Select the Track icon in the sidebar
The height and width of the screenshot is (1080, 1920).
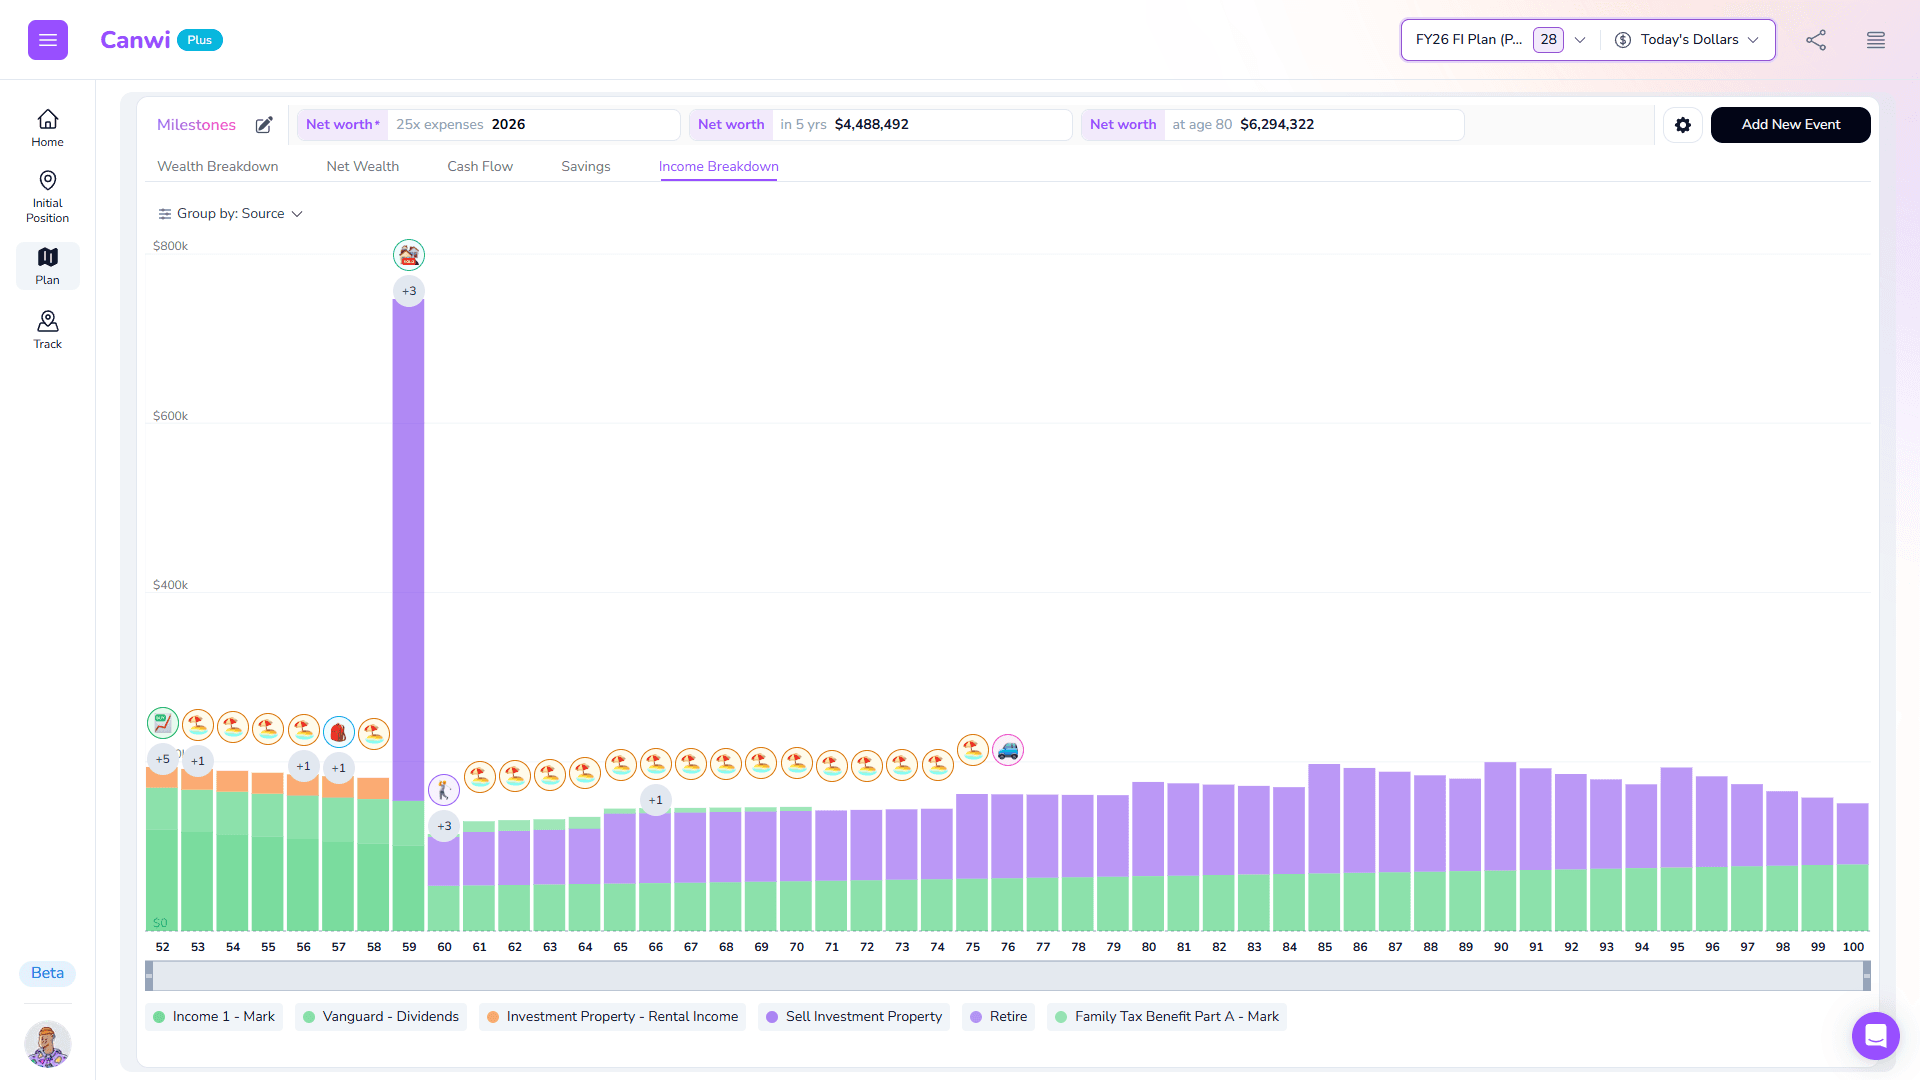pos(47,328)
